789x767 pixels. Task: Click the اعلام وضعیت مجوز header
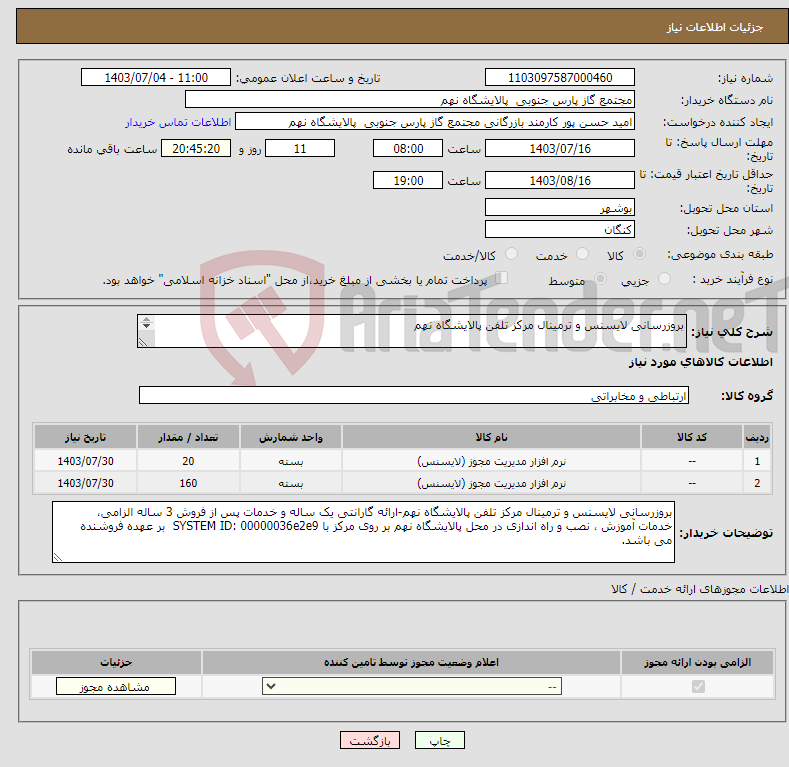click(x=411, y=662)
